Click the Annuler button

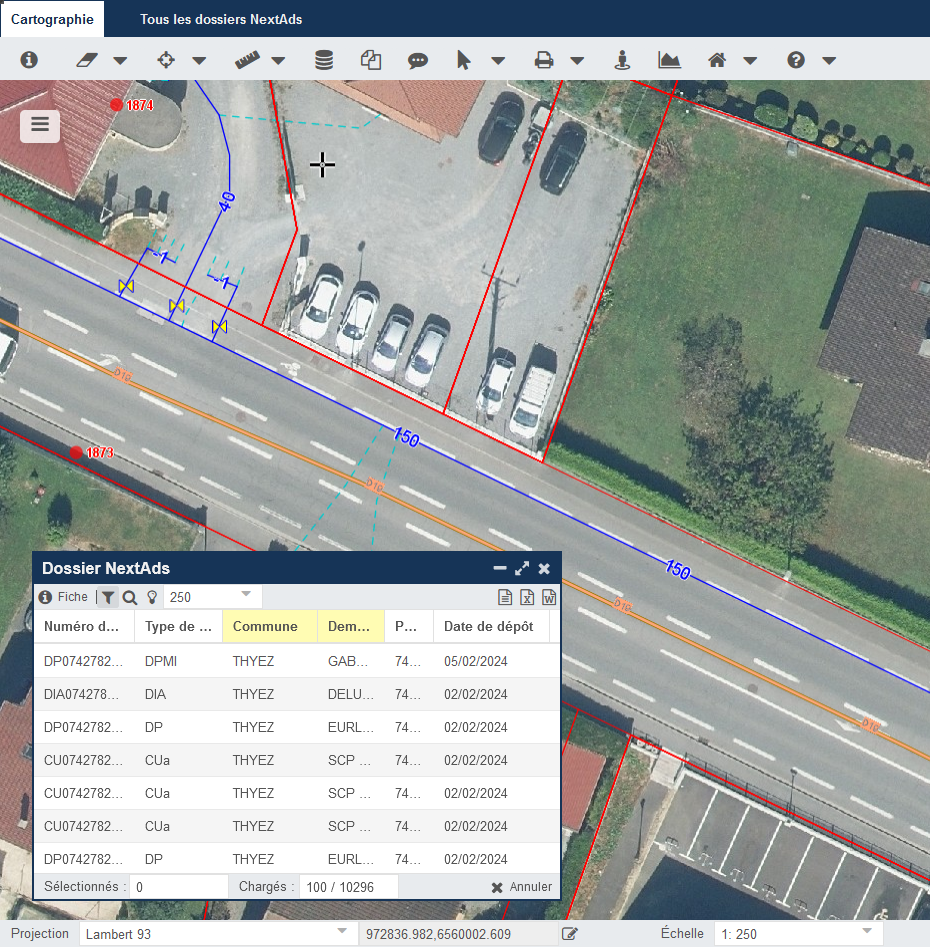click(x=522, y=887)
